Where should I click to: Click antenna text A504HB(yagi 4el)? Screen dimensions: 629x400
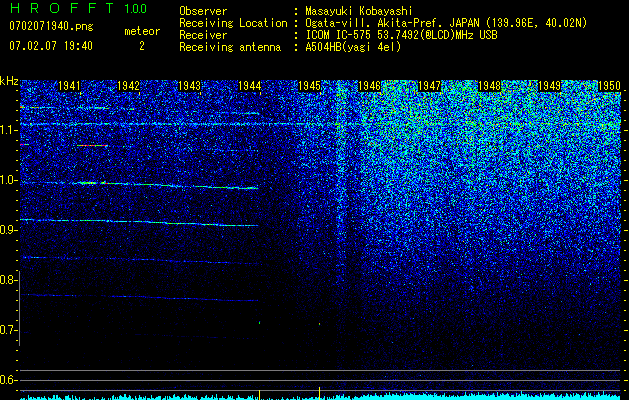(x=353, y=47)
